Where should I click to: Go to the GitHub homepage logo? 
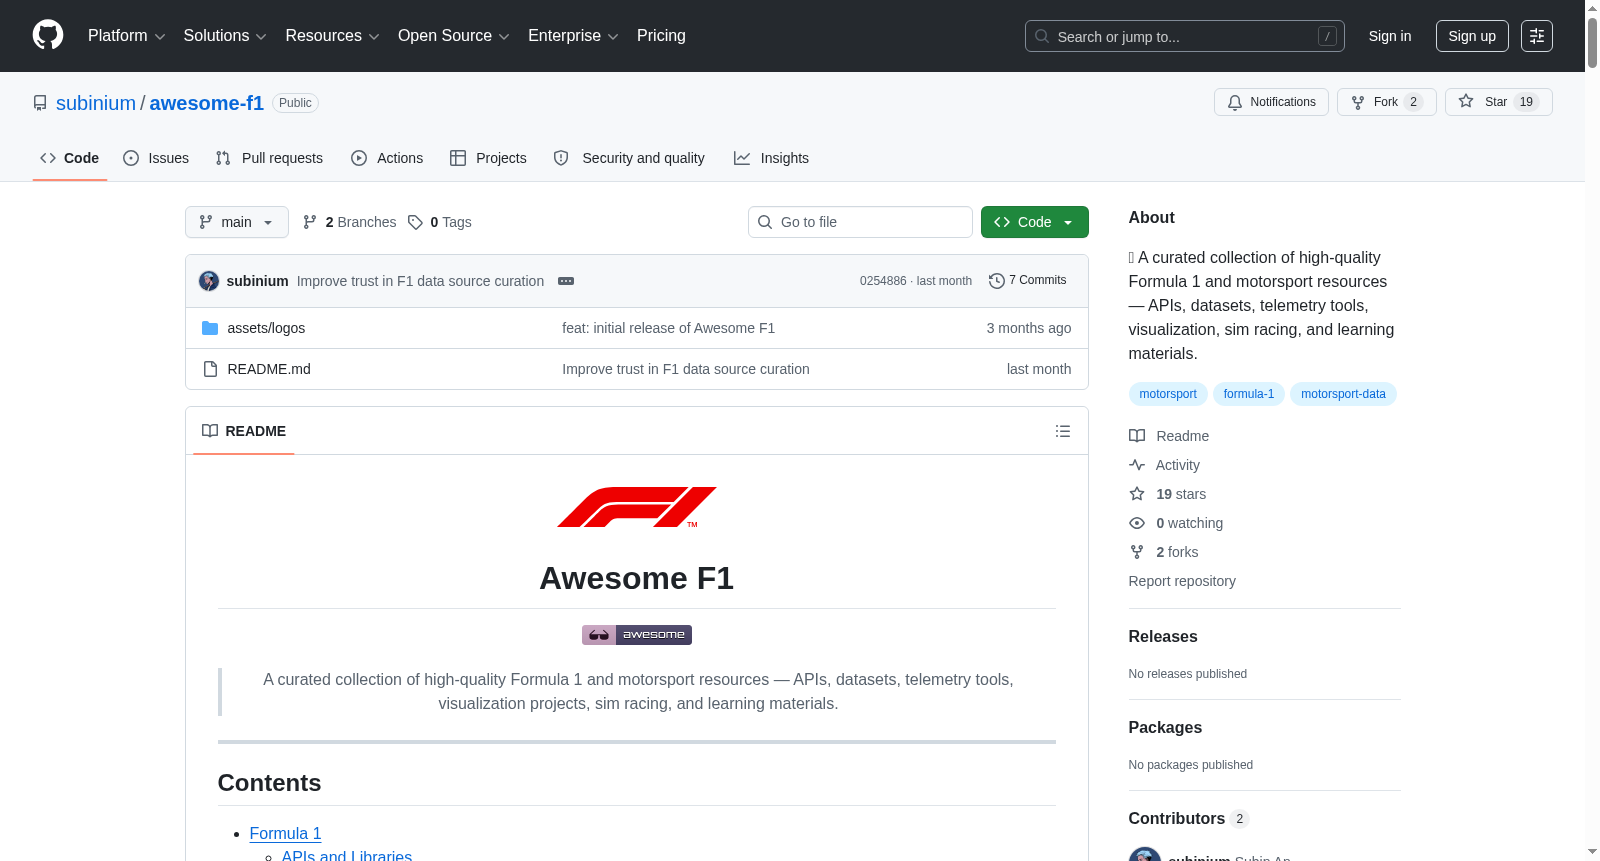click(48, 35)
